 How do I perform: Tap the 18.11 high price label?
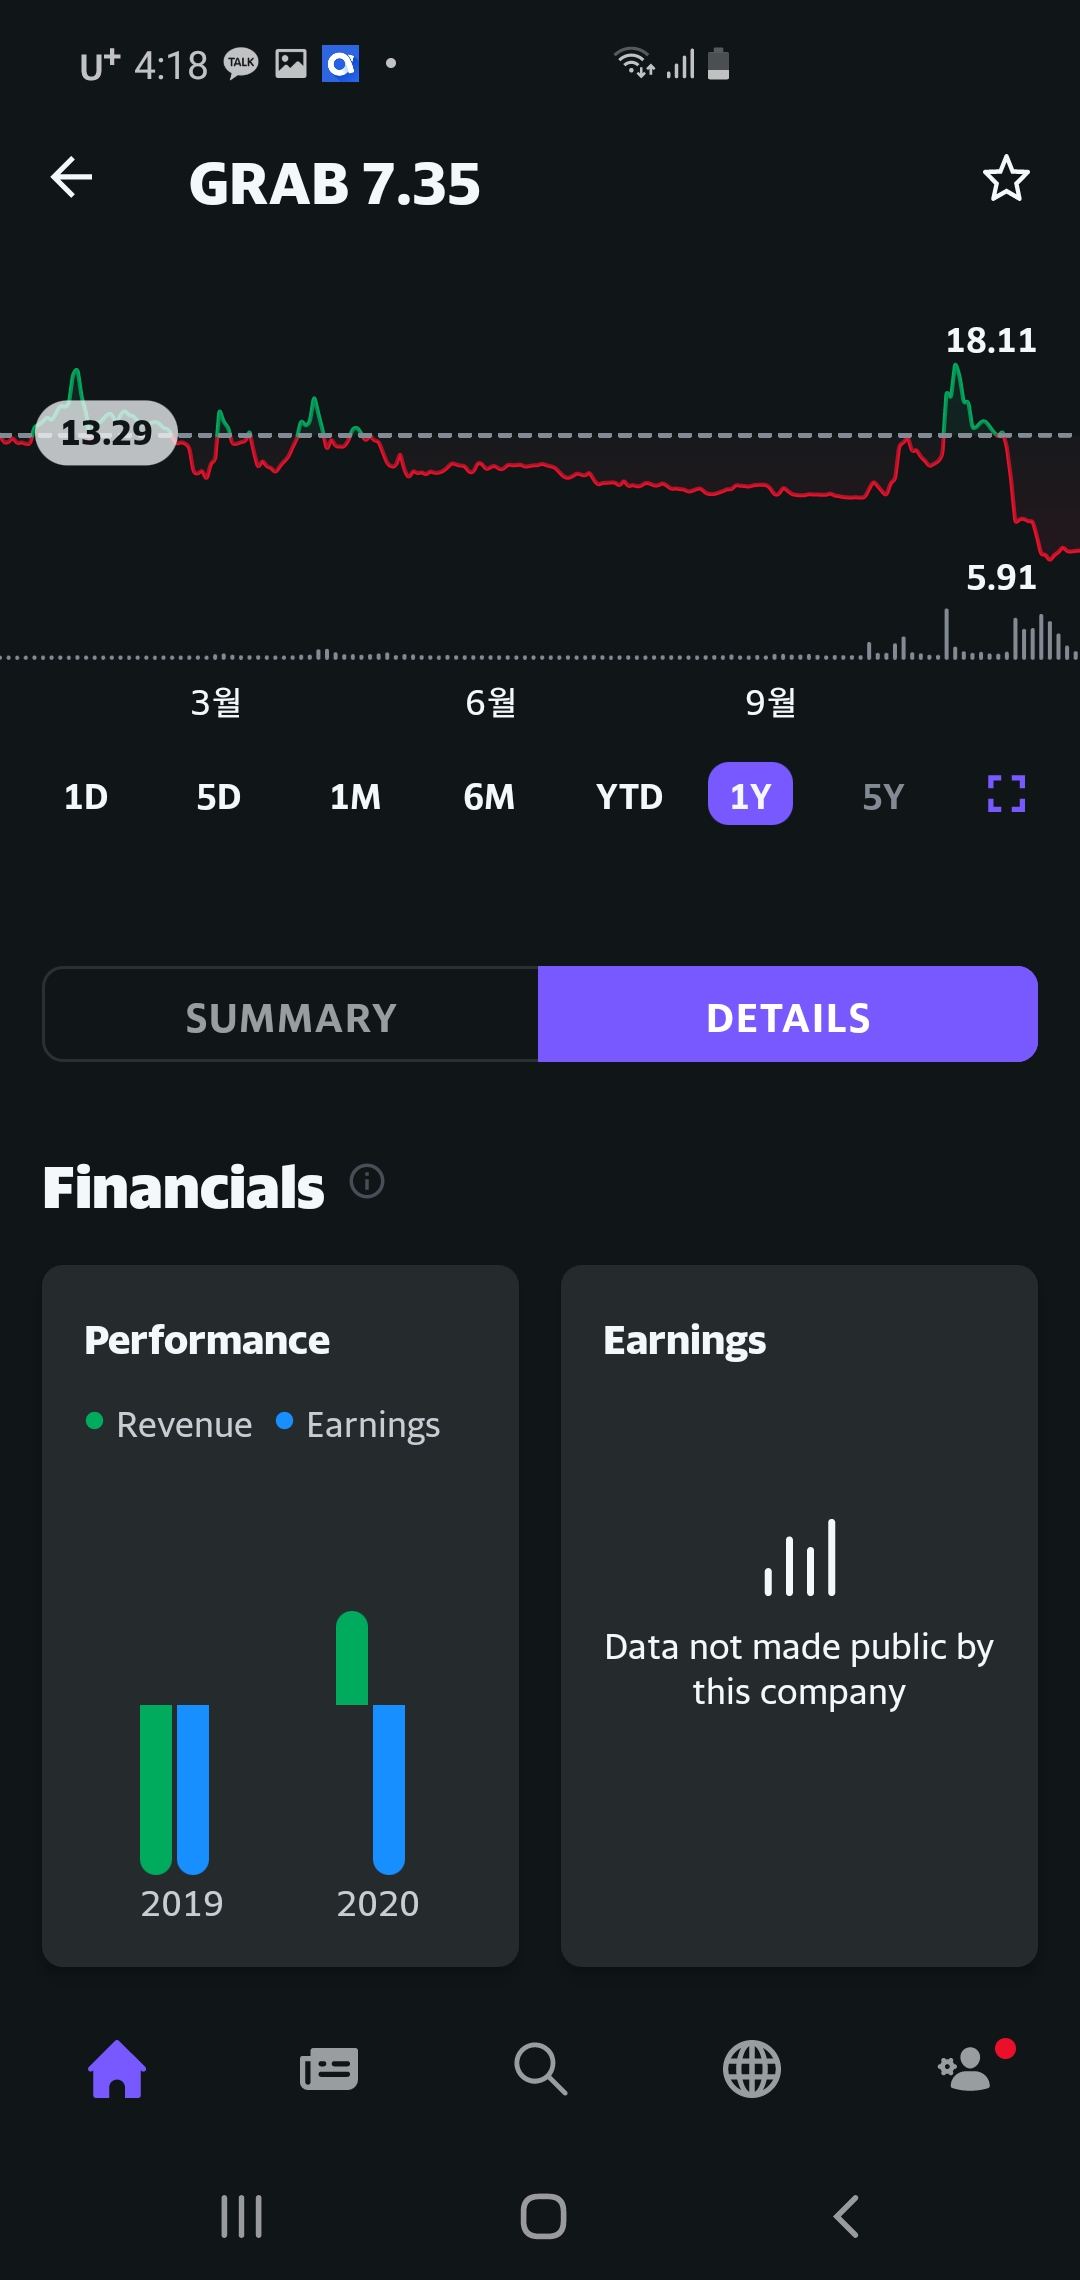click(x=991, y=340)
